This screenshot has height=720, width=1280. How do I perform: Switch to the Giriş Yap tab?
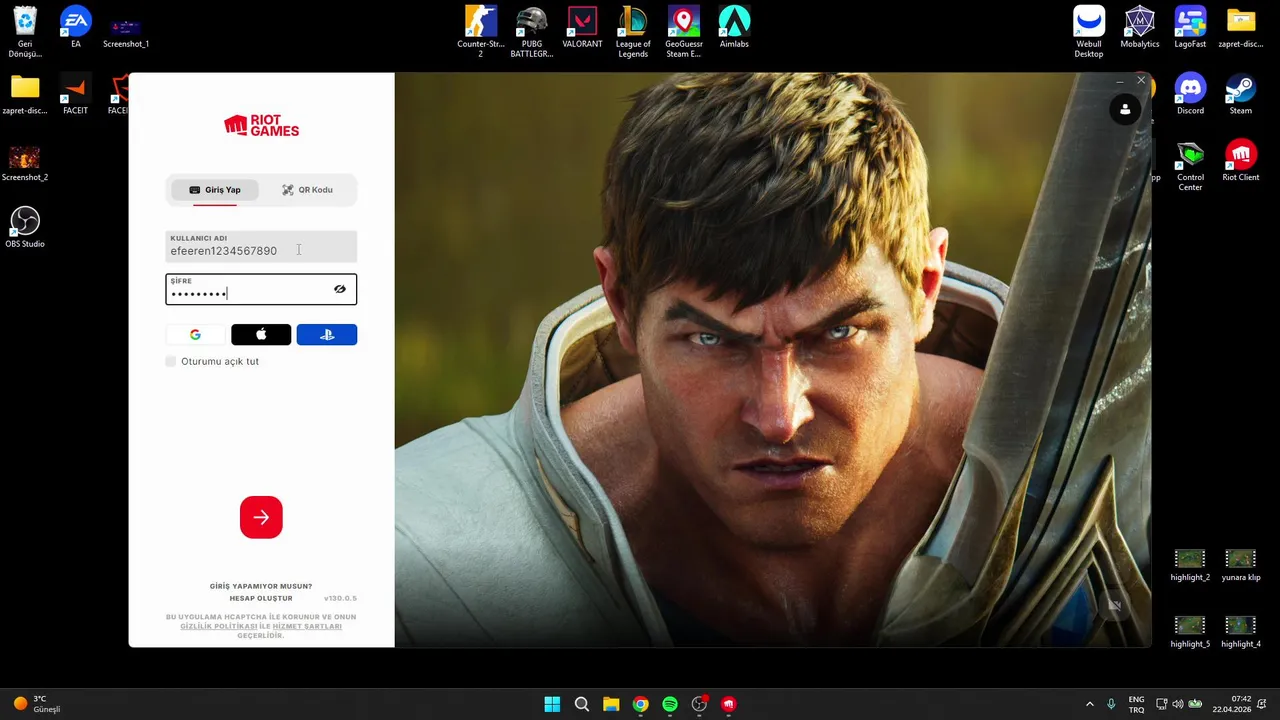pyautogui.click(x=216, y=190)
